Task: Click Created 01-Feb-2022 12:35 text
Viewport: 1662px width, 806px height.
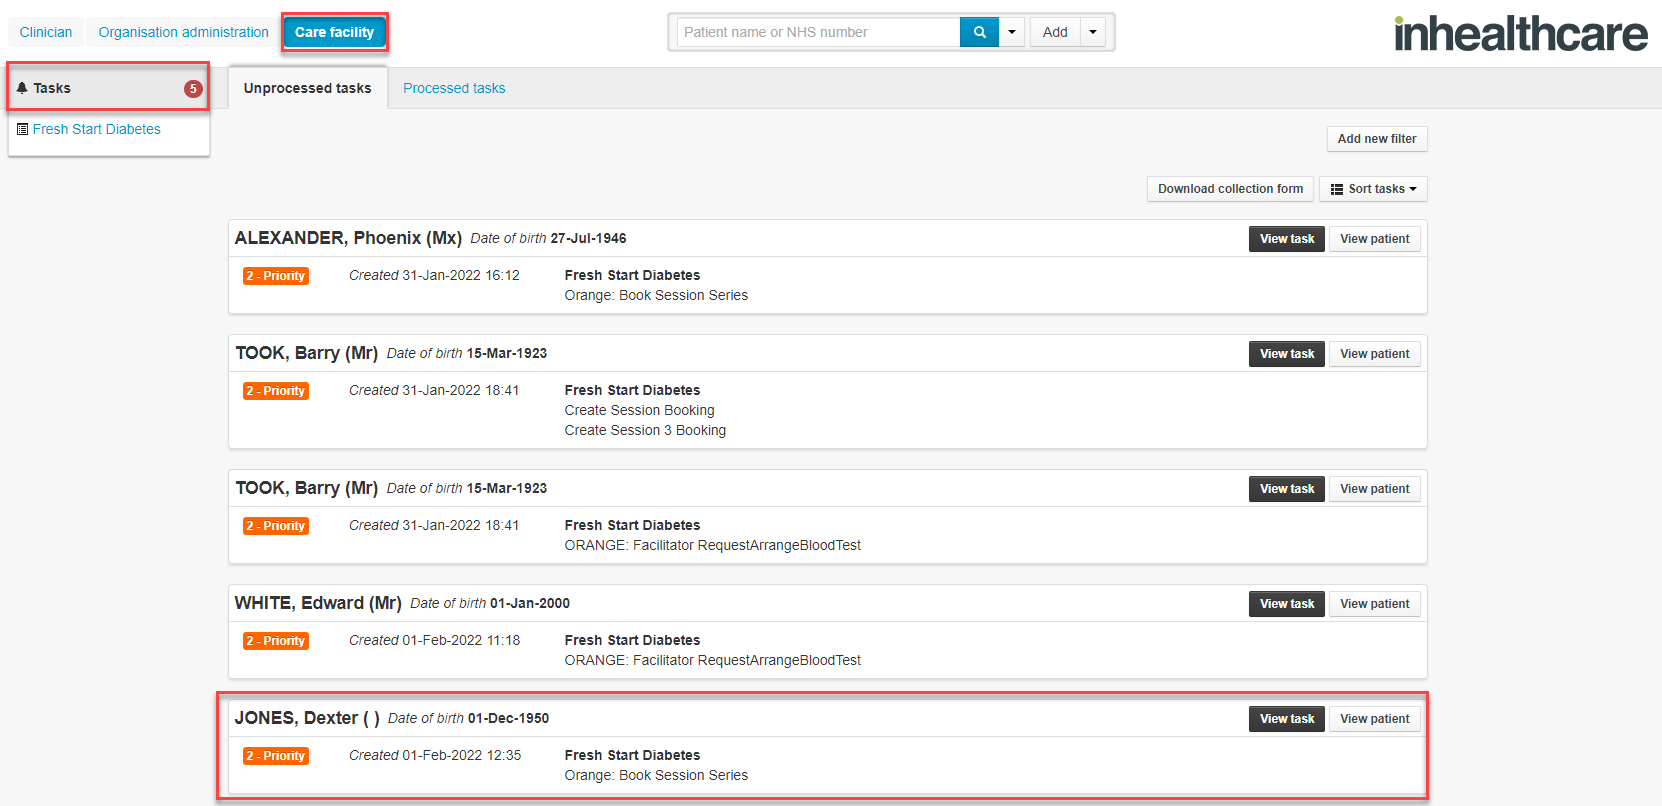Action: click(435, 755)
